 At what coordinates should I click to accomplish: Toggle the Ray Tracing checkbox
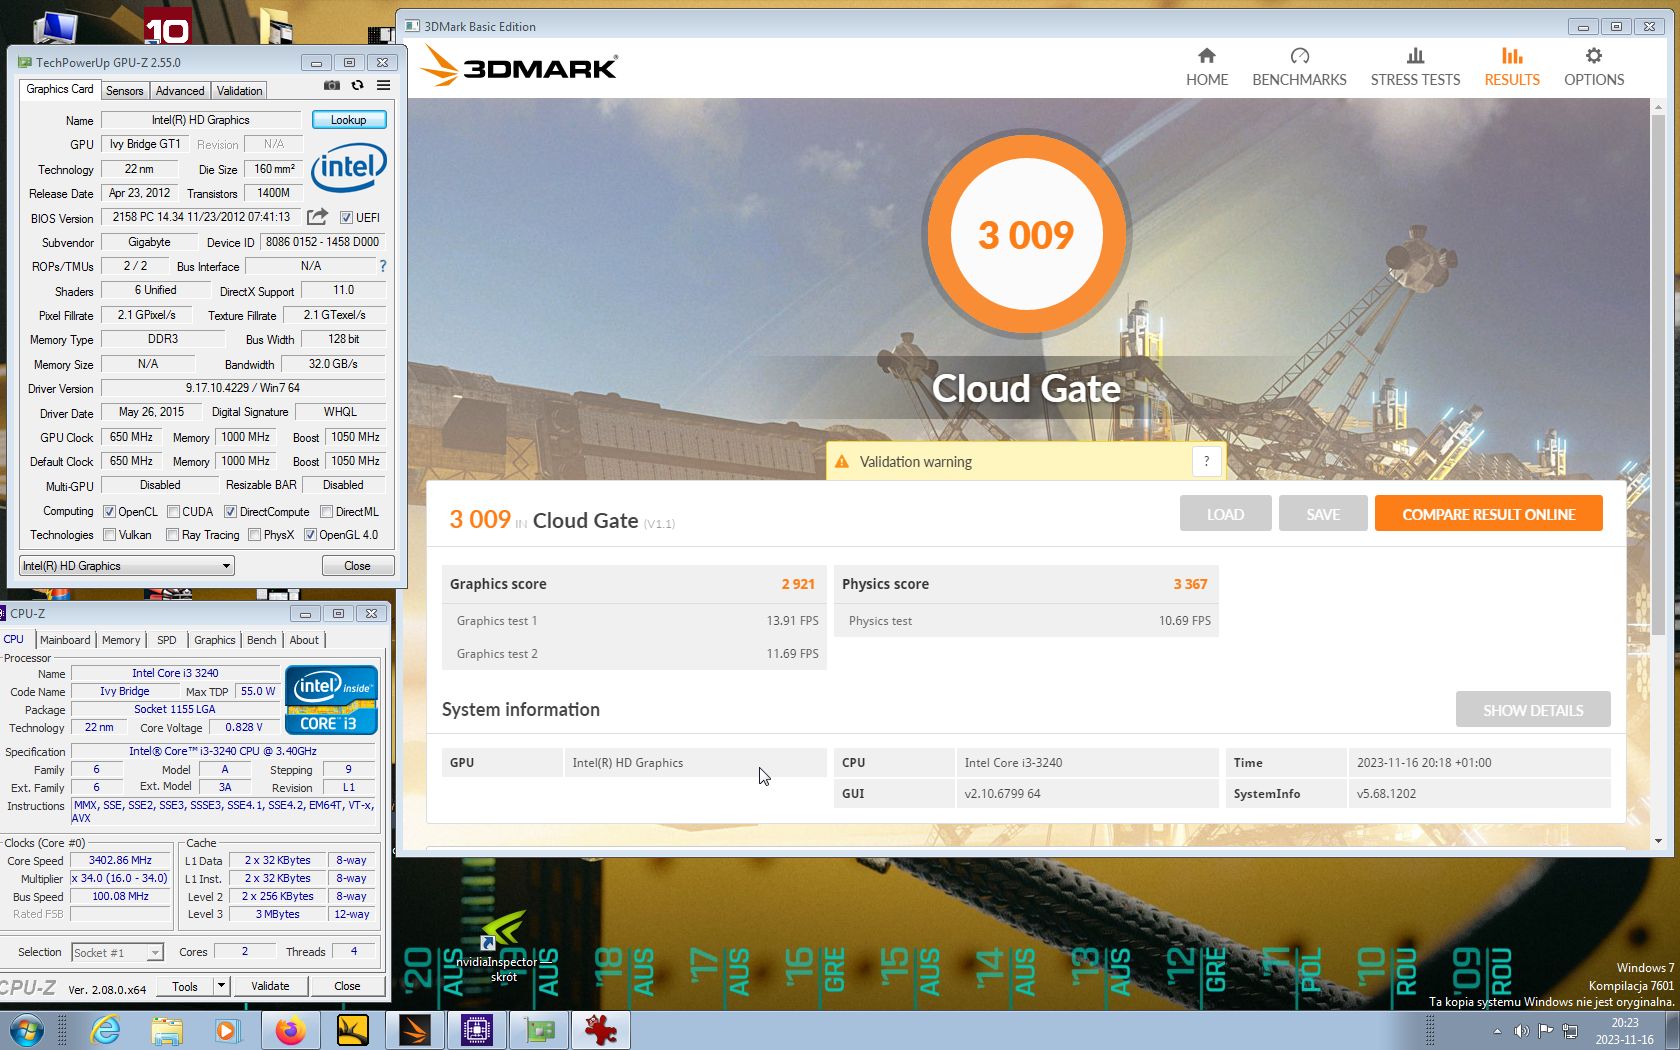(x=173, y=535)
